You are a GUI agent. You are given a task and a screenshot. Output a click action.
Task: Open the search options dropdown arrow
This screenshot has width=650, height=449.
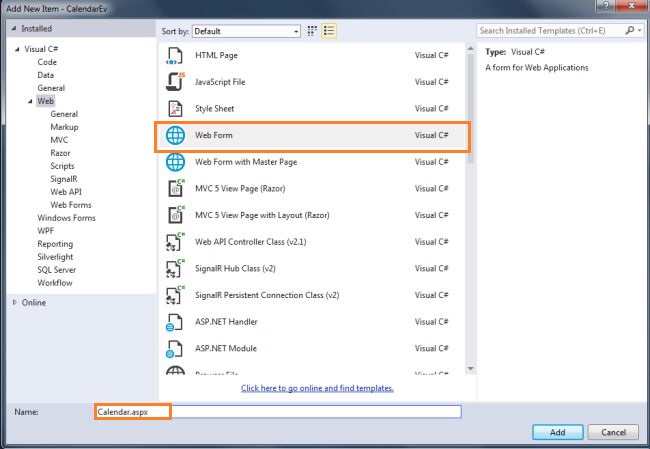click(640, 30)
